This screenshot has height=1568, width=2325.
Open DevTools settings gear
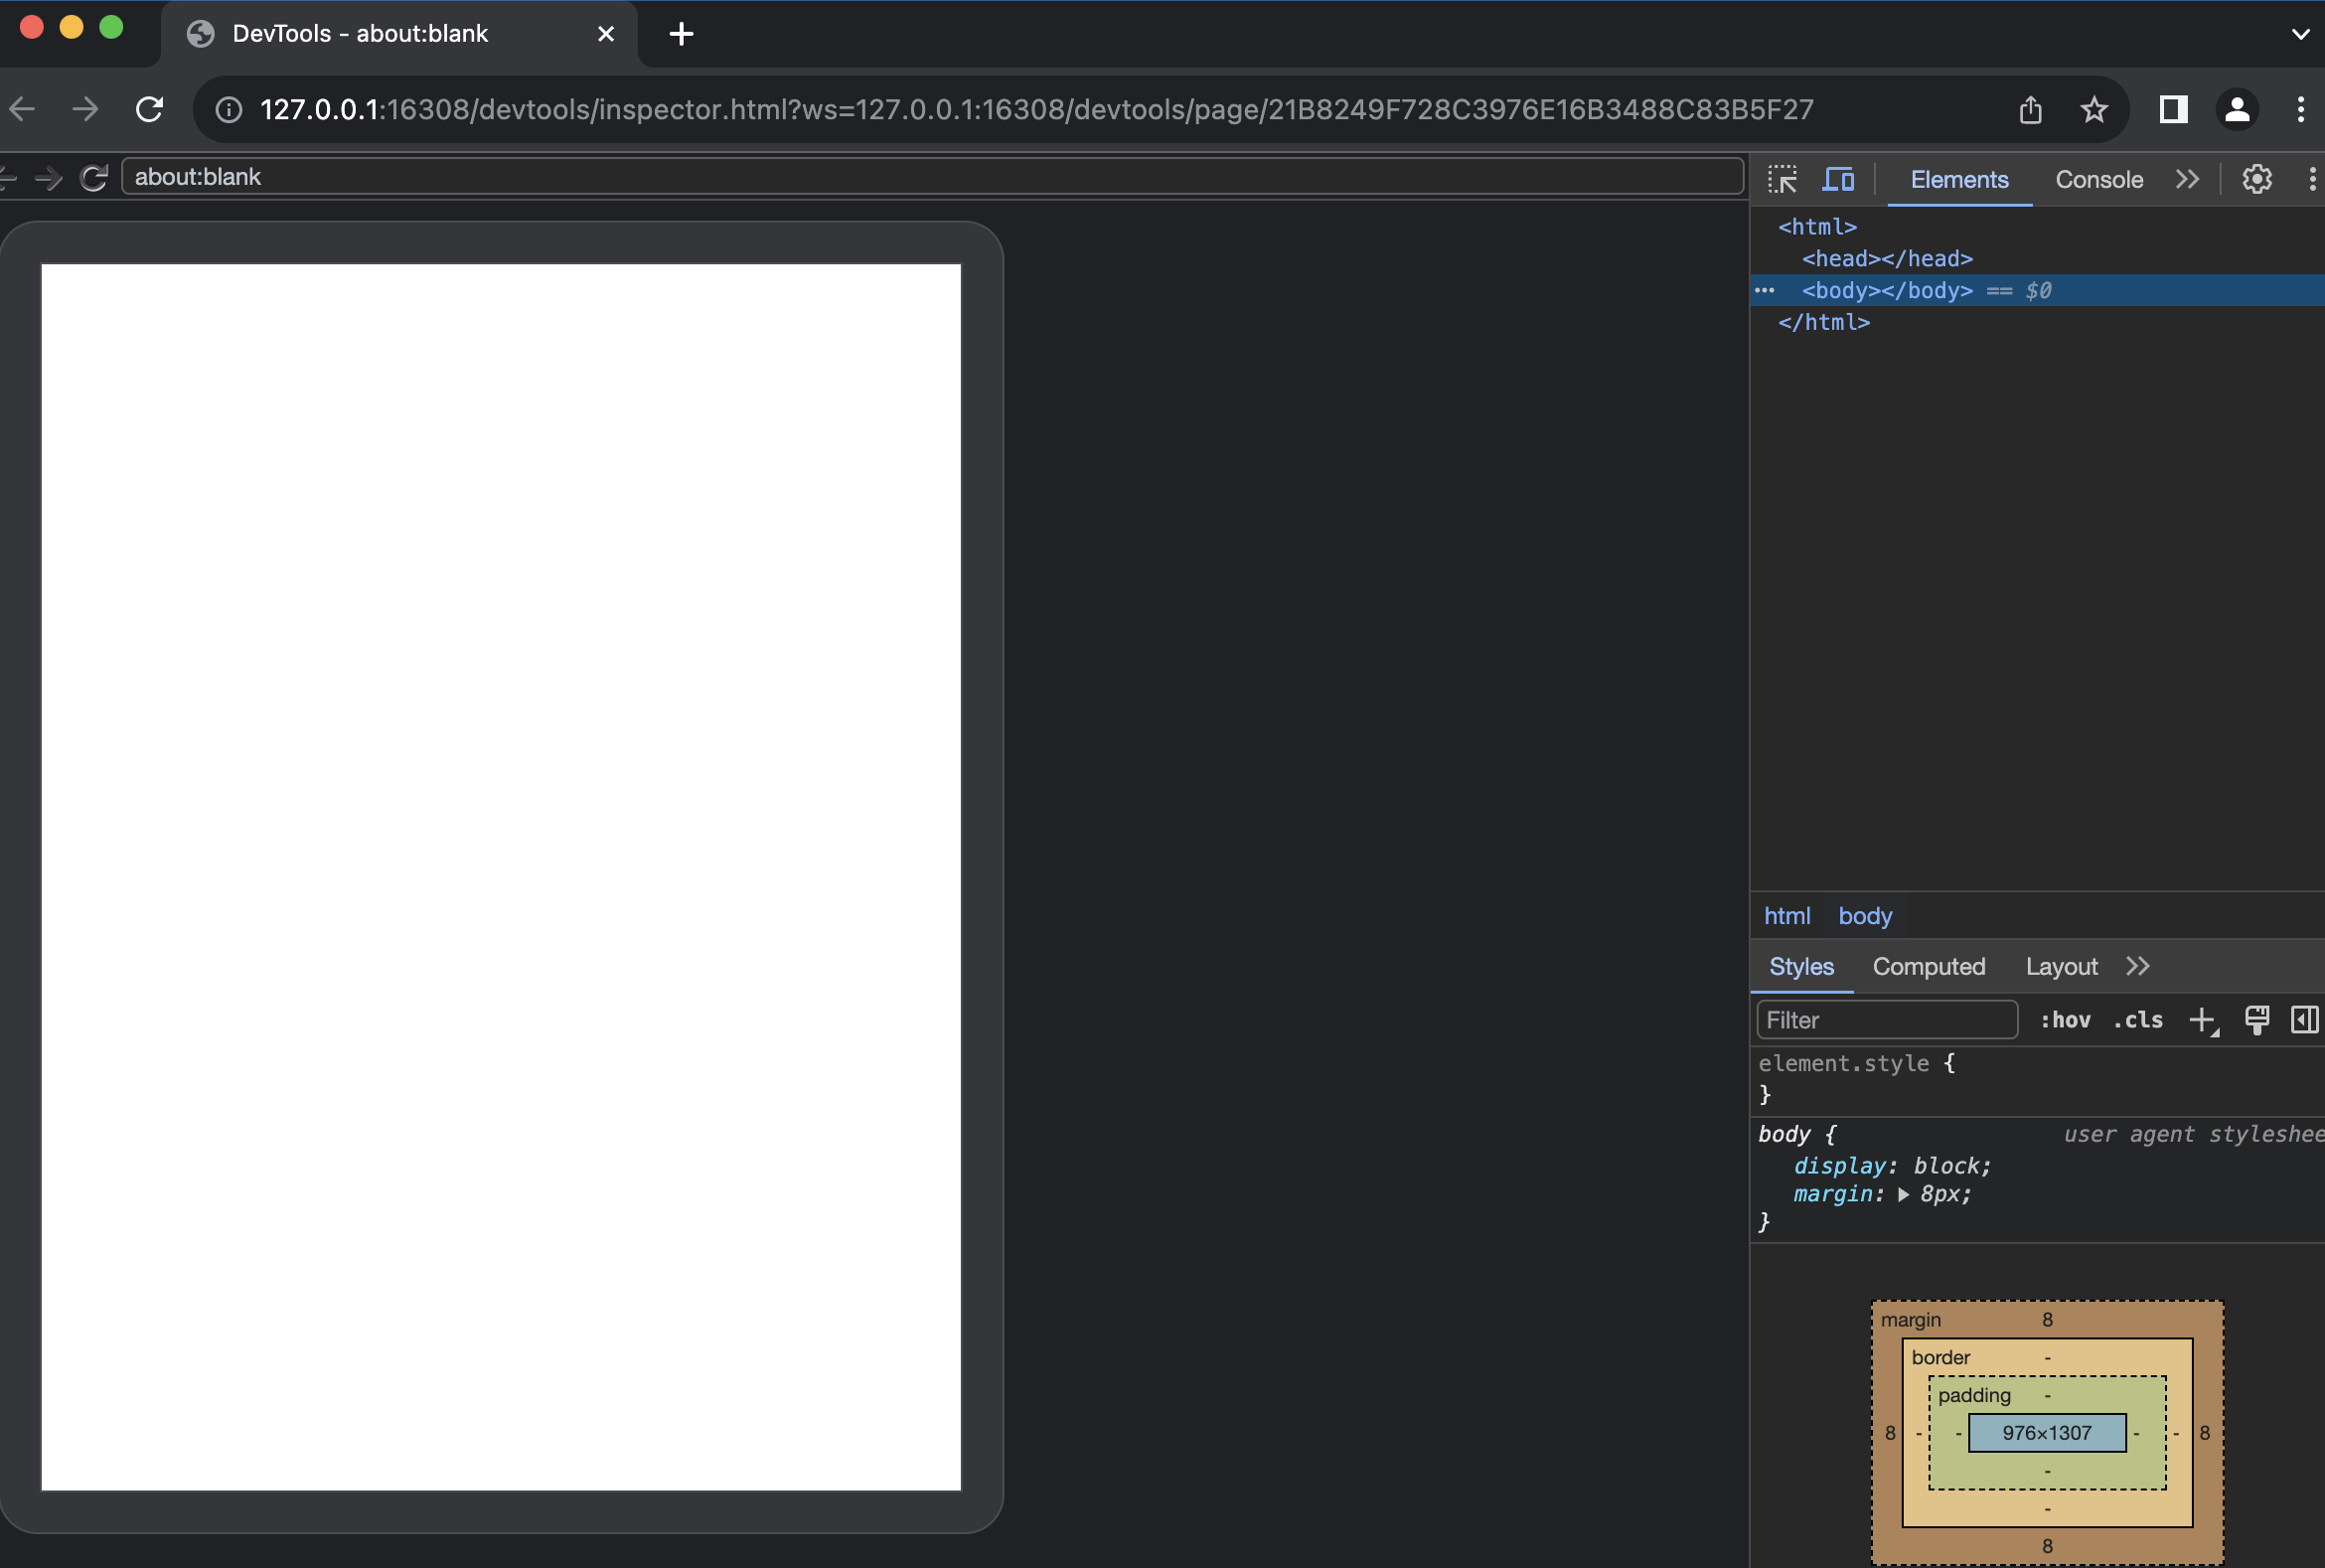tap(2256, 180)
